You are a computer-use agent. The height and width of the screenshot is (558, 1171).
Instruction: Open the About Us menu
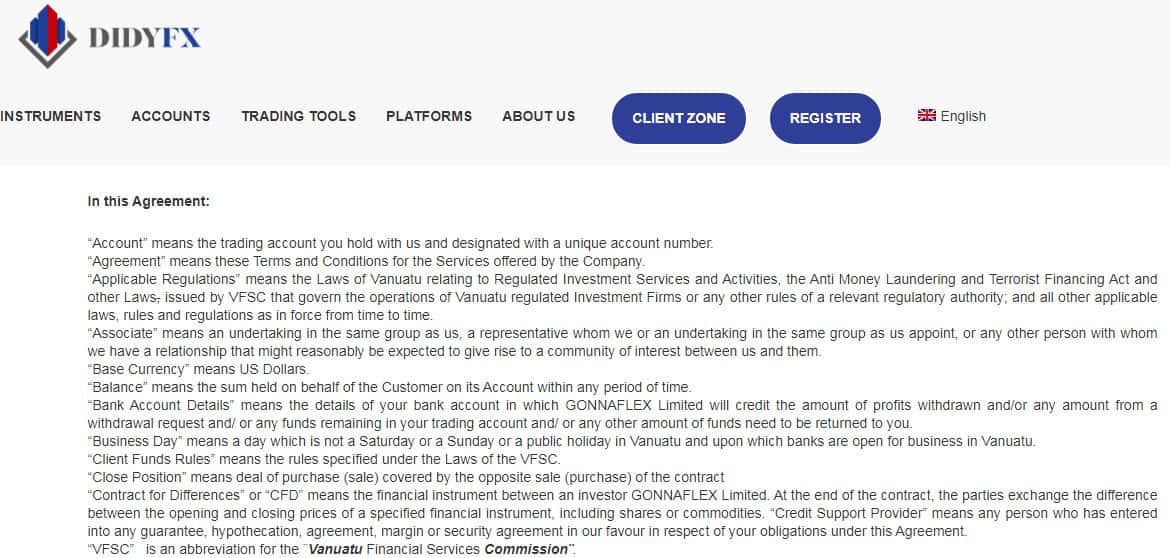539,116
